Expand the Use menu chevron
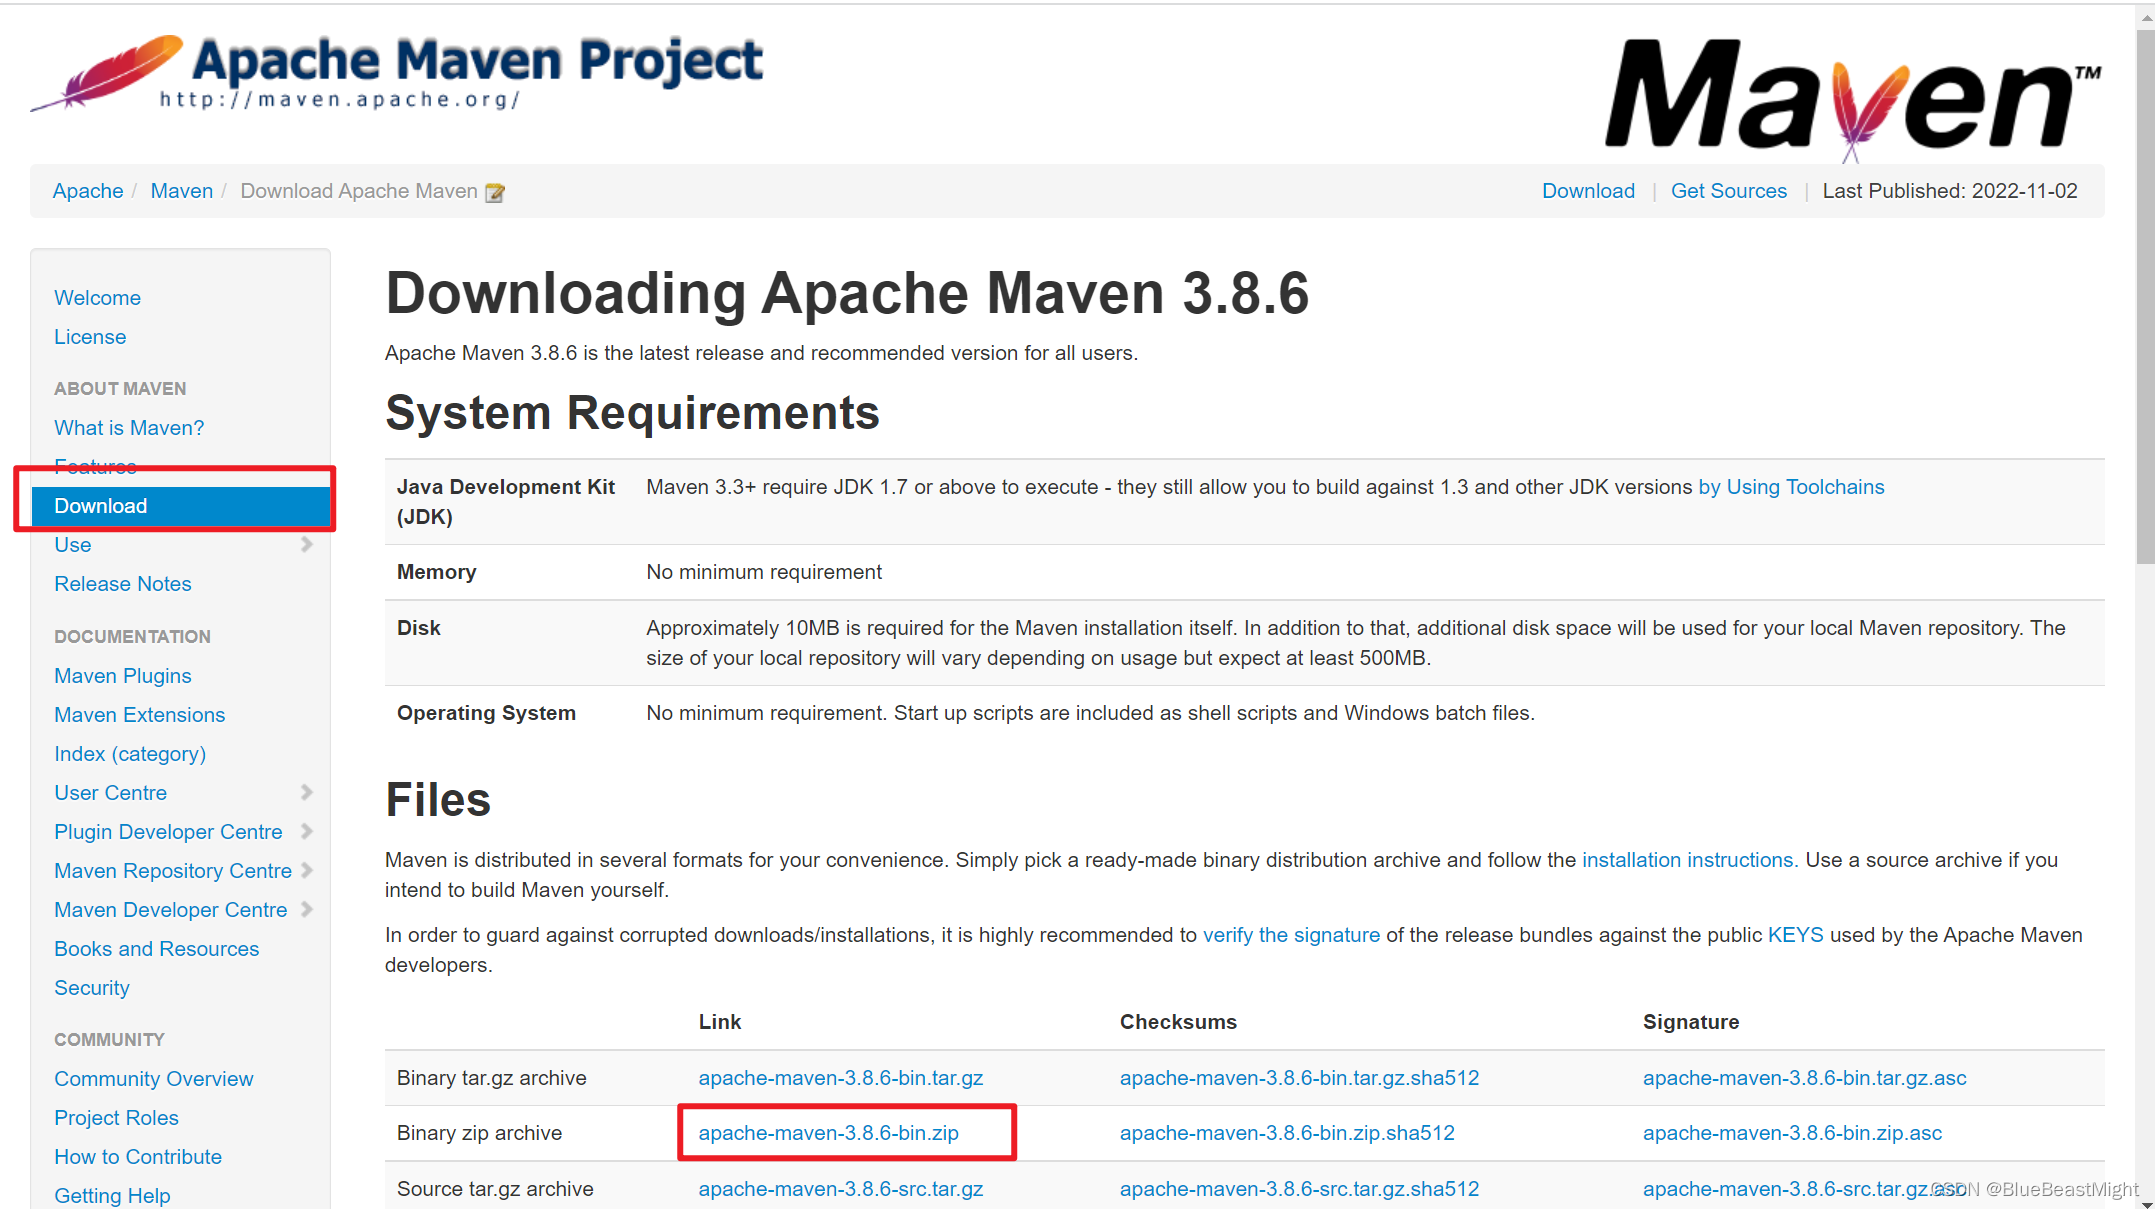Screen dimensions: 2155x1209 click(x=307, y=545)
